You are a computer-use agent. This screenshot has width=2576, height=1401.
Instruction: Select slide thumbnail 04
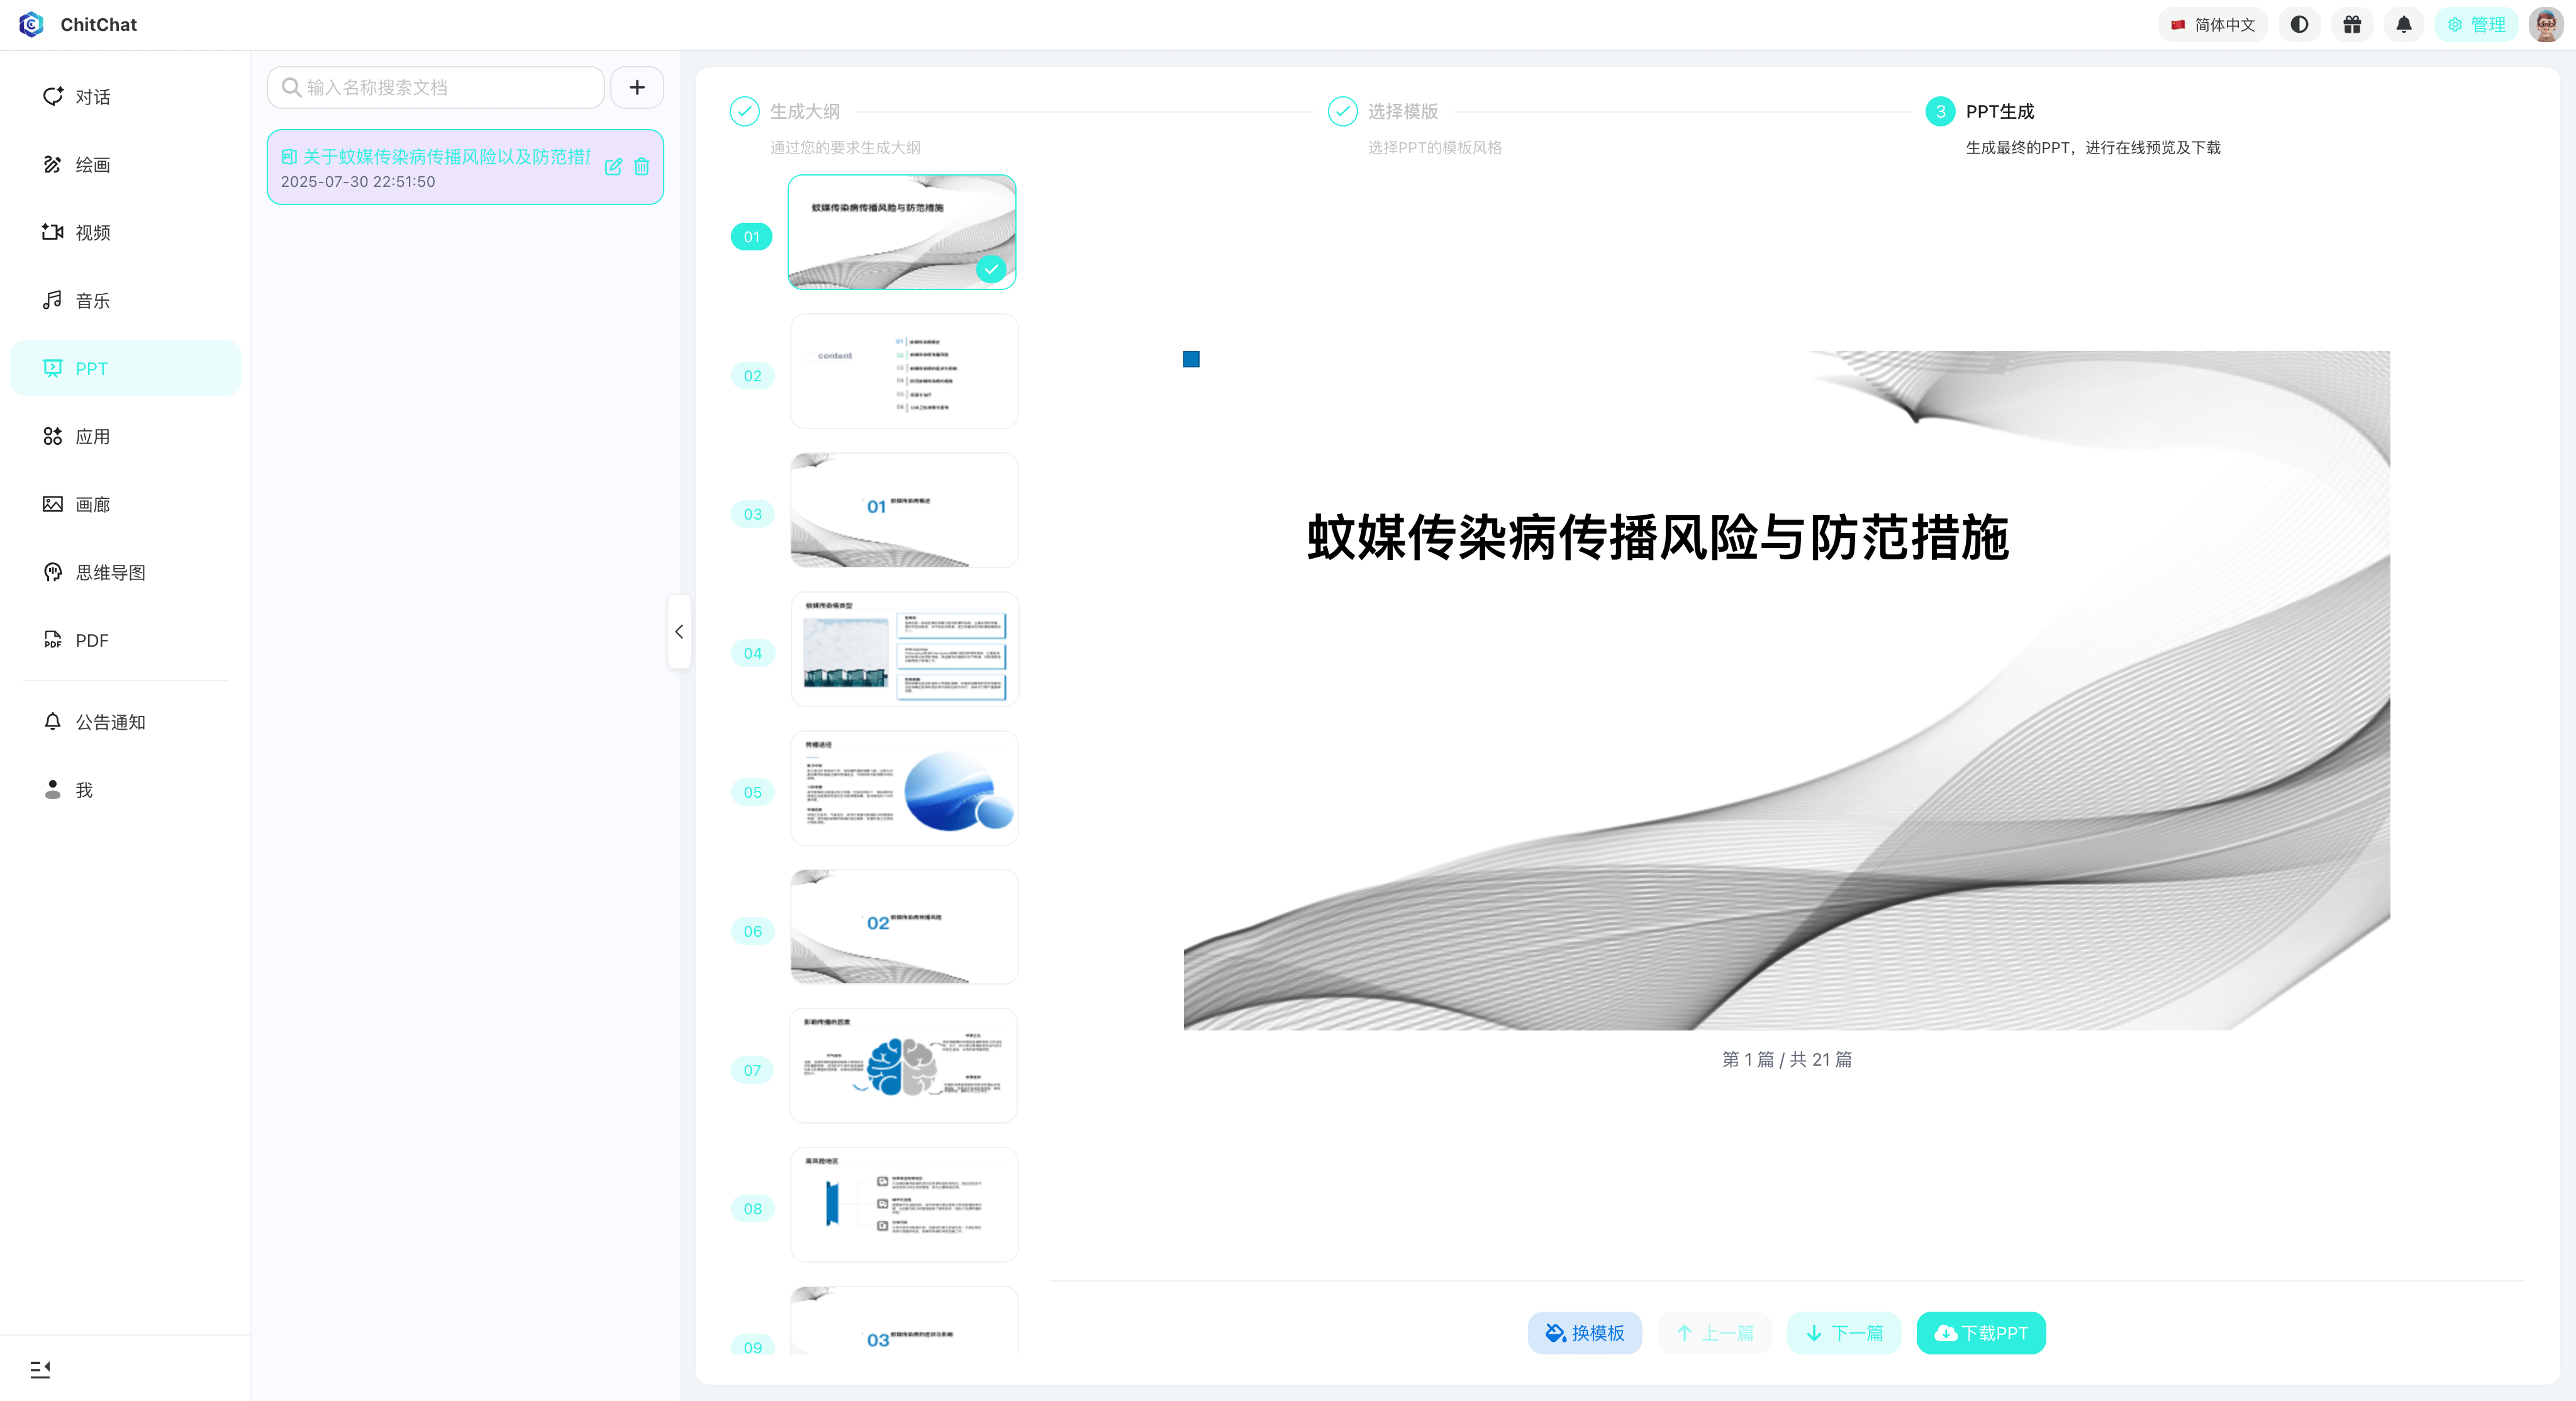(903, 649)
